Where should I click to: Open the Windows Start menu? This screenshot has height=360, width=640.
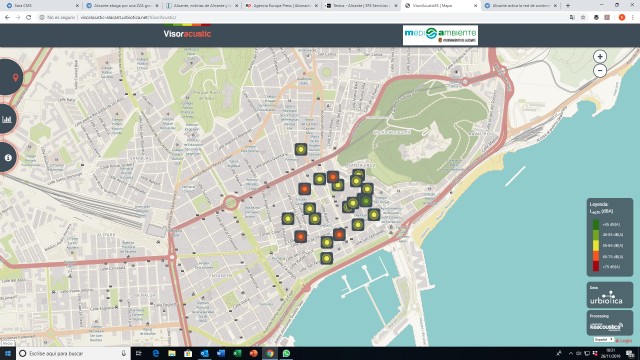(8, 353)
